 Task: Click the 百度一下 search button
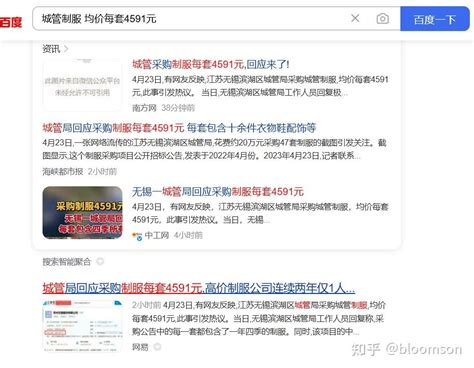[x=435, y=19]
